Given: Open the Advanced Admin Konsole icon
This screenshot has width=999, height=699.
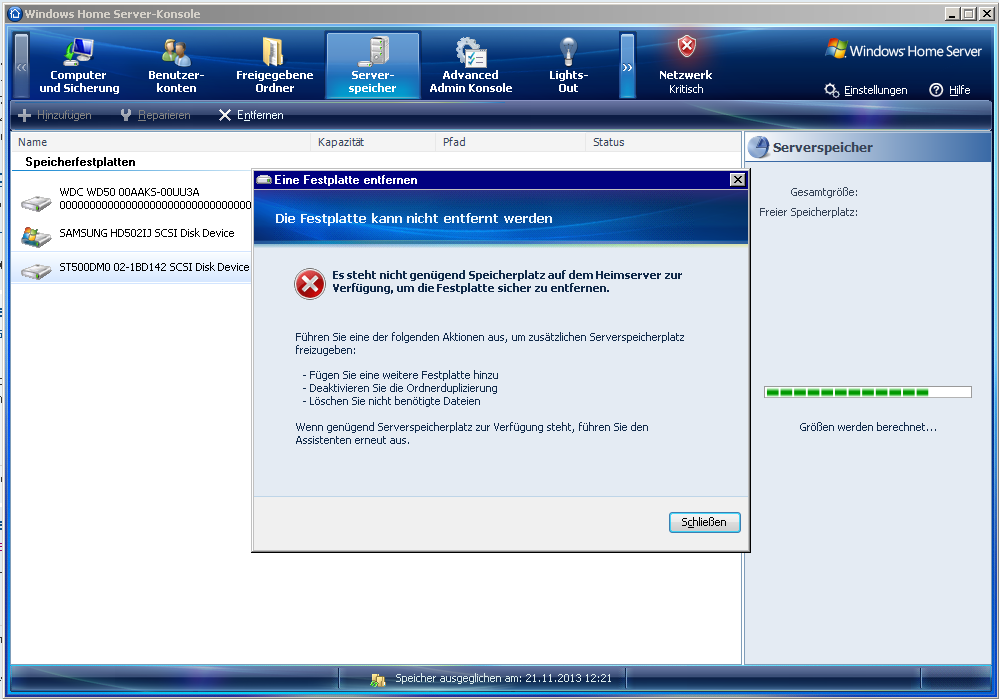Looking at the screenshot, I should pyautogui.click(x=470, y=52).
